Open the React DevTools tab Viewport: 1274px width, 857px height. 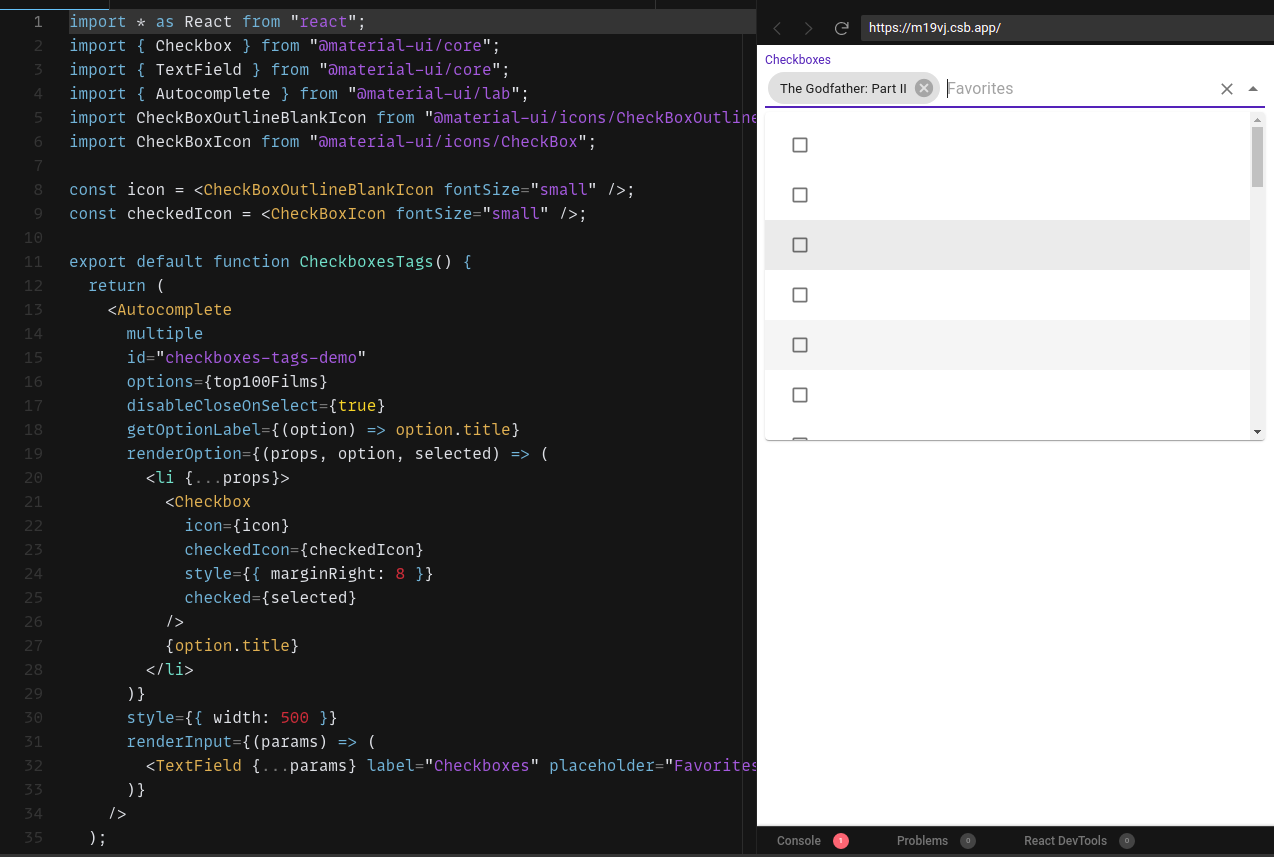pos(1065,841)
